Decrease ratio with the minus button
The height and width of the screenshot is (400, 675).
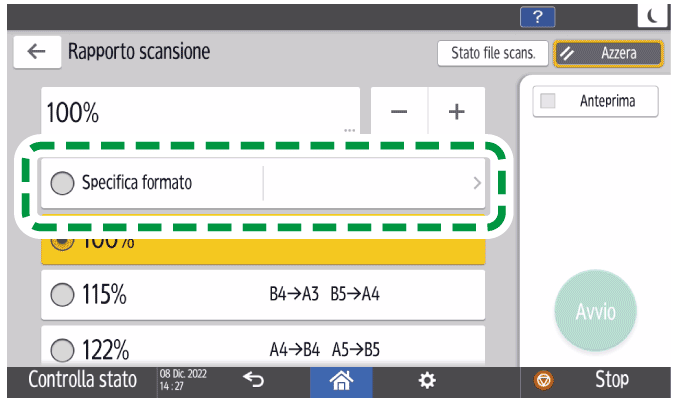[399, 112]
